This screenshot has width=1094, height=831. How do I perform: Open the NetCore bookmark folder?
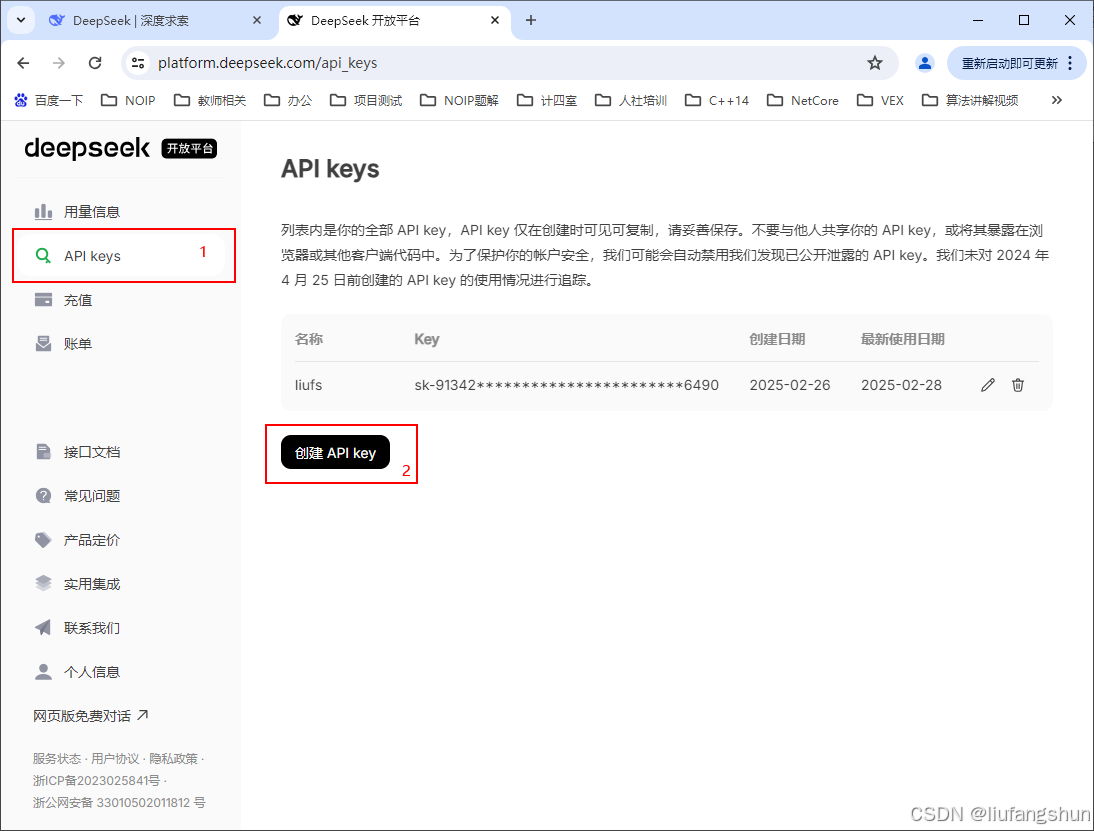click(x=803, y=100)
